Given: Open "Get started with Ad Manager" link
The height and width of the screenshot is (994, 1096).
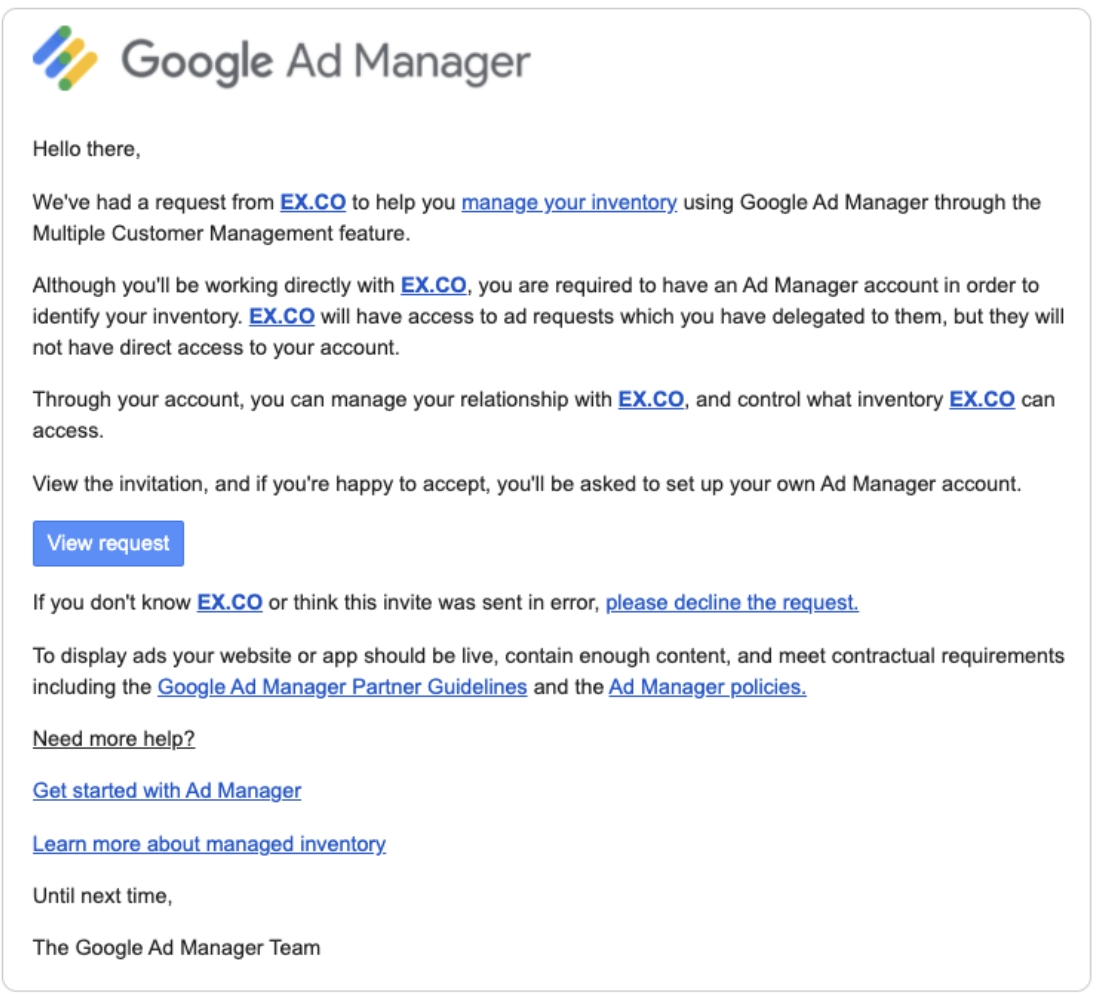Looking at the screenshot, I should tap(167, 791).
